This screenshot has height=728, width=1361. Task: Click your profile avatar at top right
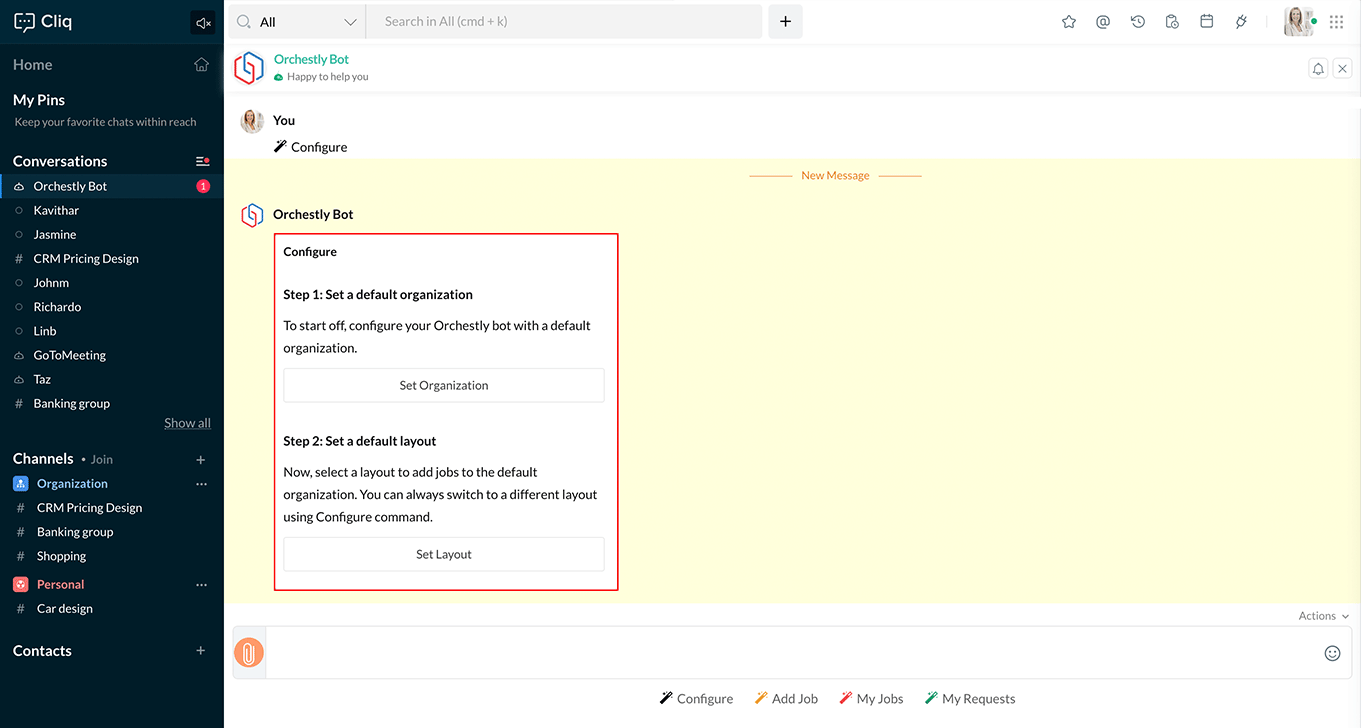[1298, 22]
